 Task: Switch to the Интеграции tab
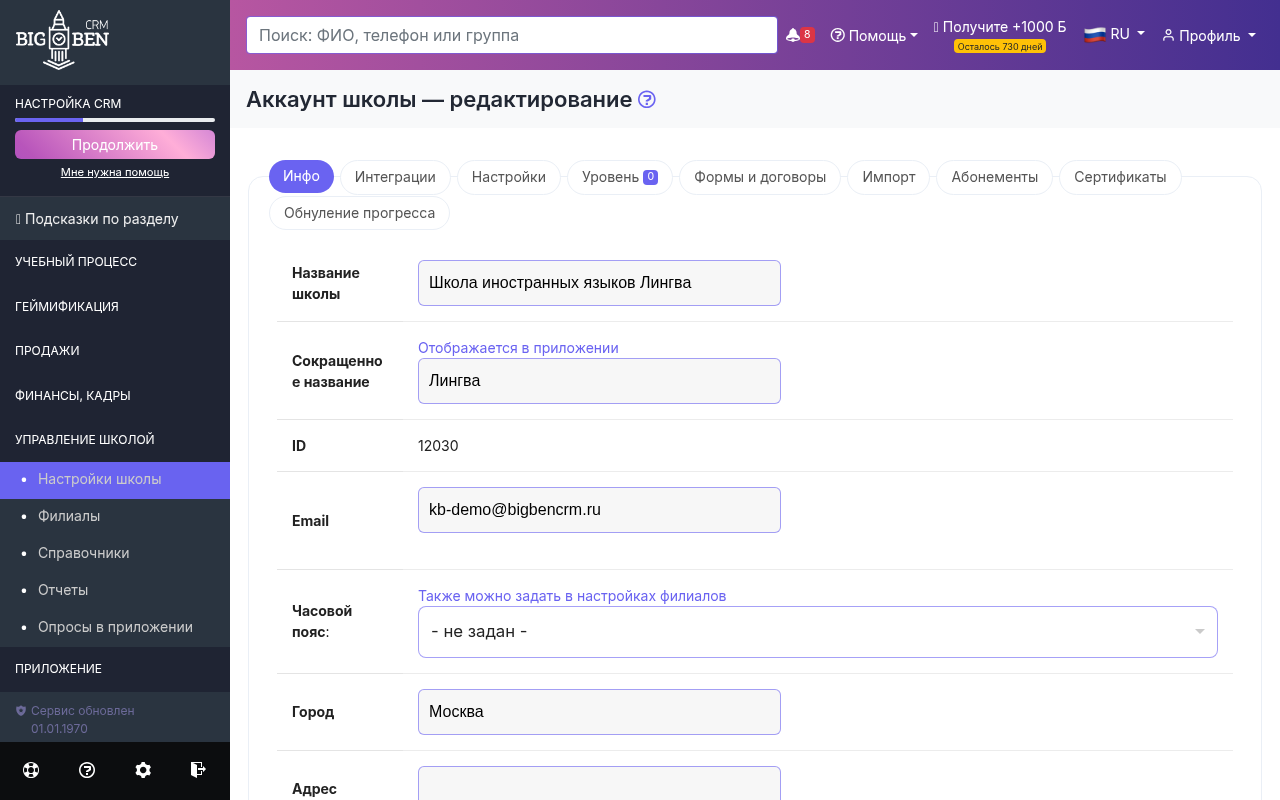(x=395, y=177)
